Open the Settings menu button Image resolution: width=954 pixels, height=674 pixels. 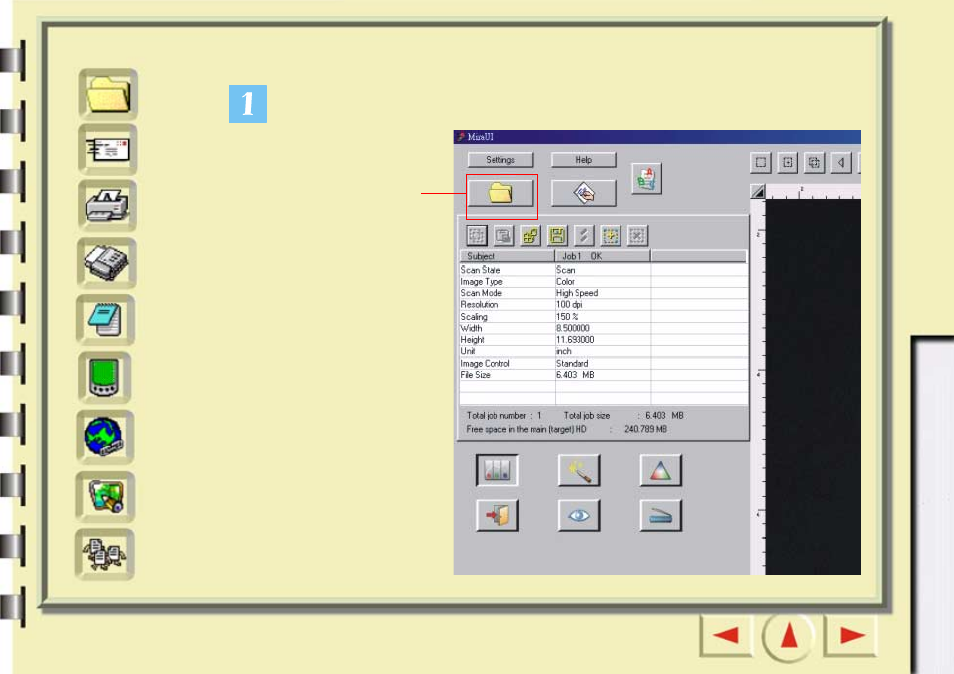pyautogui.click(x=501, y=159)
